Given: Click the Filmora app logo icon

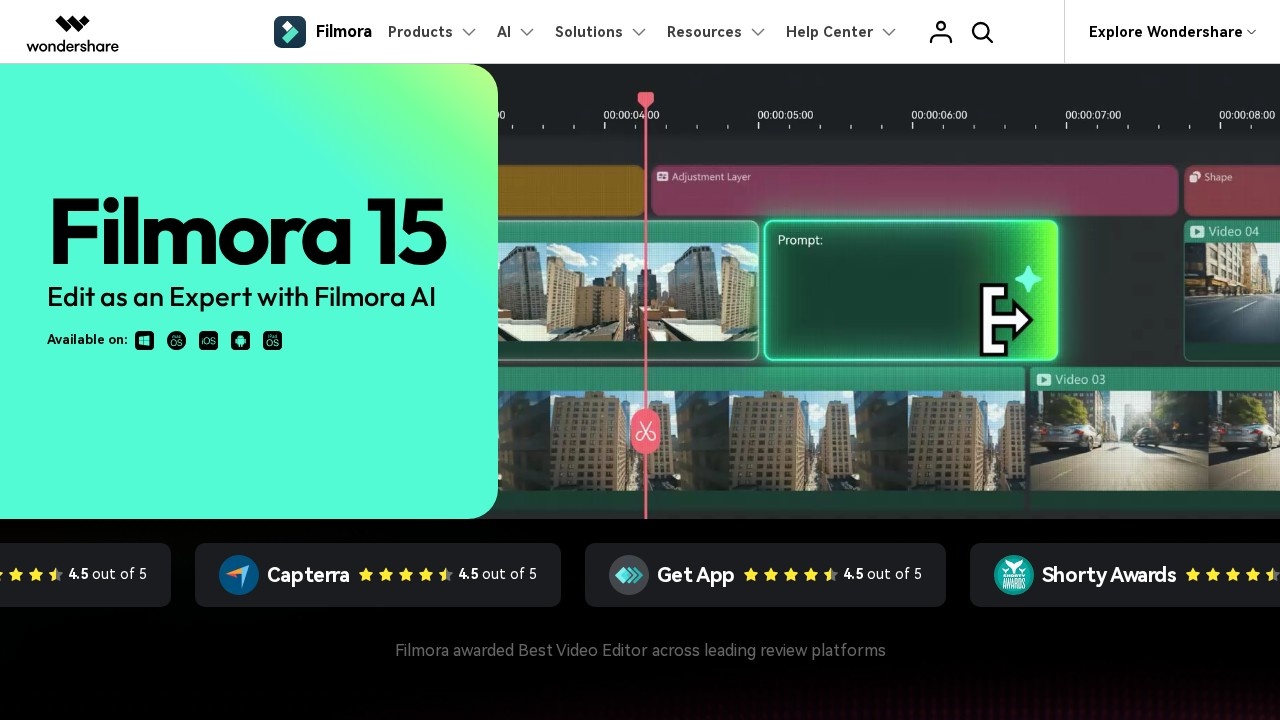Looking at the screenshot, I should 290,32.
